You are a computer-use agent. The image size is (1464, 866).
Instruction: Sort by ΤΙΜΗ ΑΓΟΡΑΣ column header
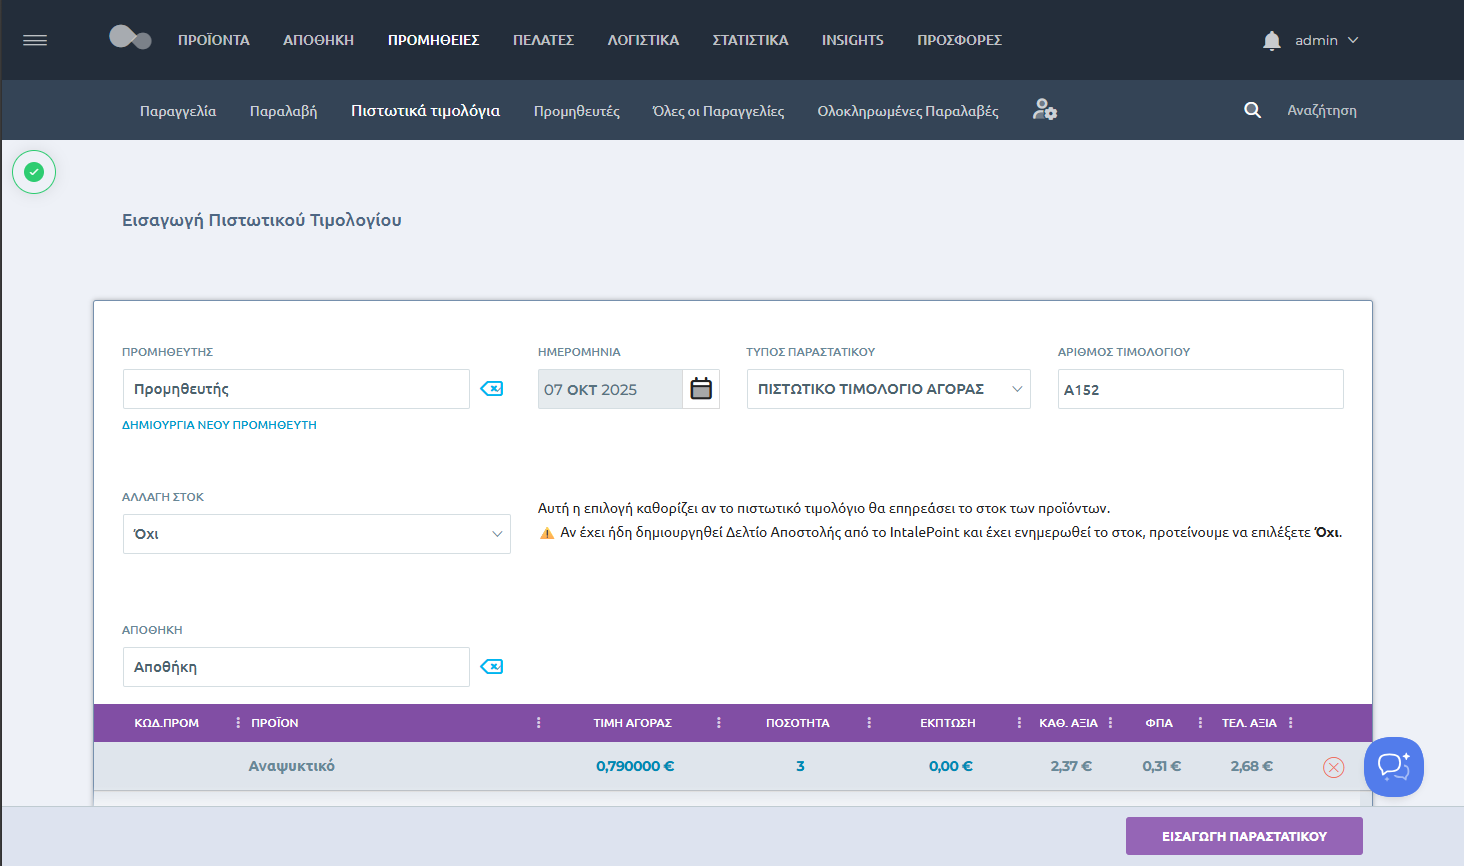[x=632, y=723]
